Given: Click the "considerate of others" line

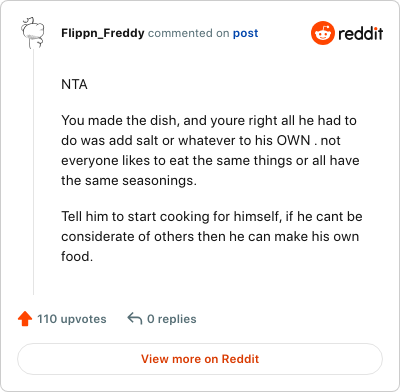Looking at the screenshot, I should coord(210,236).
